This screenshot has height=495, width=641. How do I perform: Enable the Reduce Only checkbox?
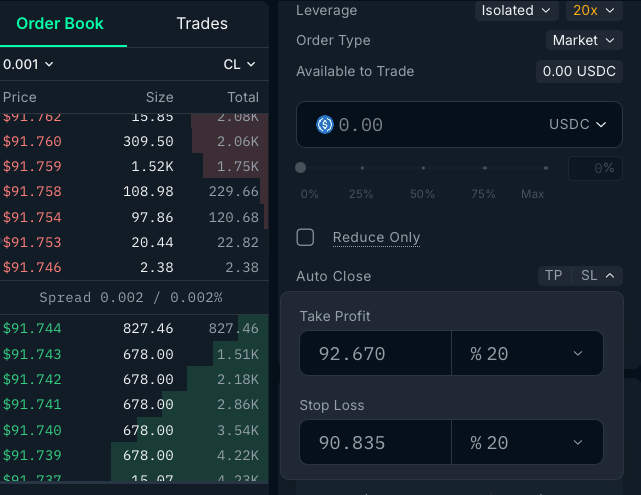[305, 237]
